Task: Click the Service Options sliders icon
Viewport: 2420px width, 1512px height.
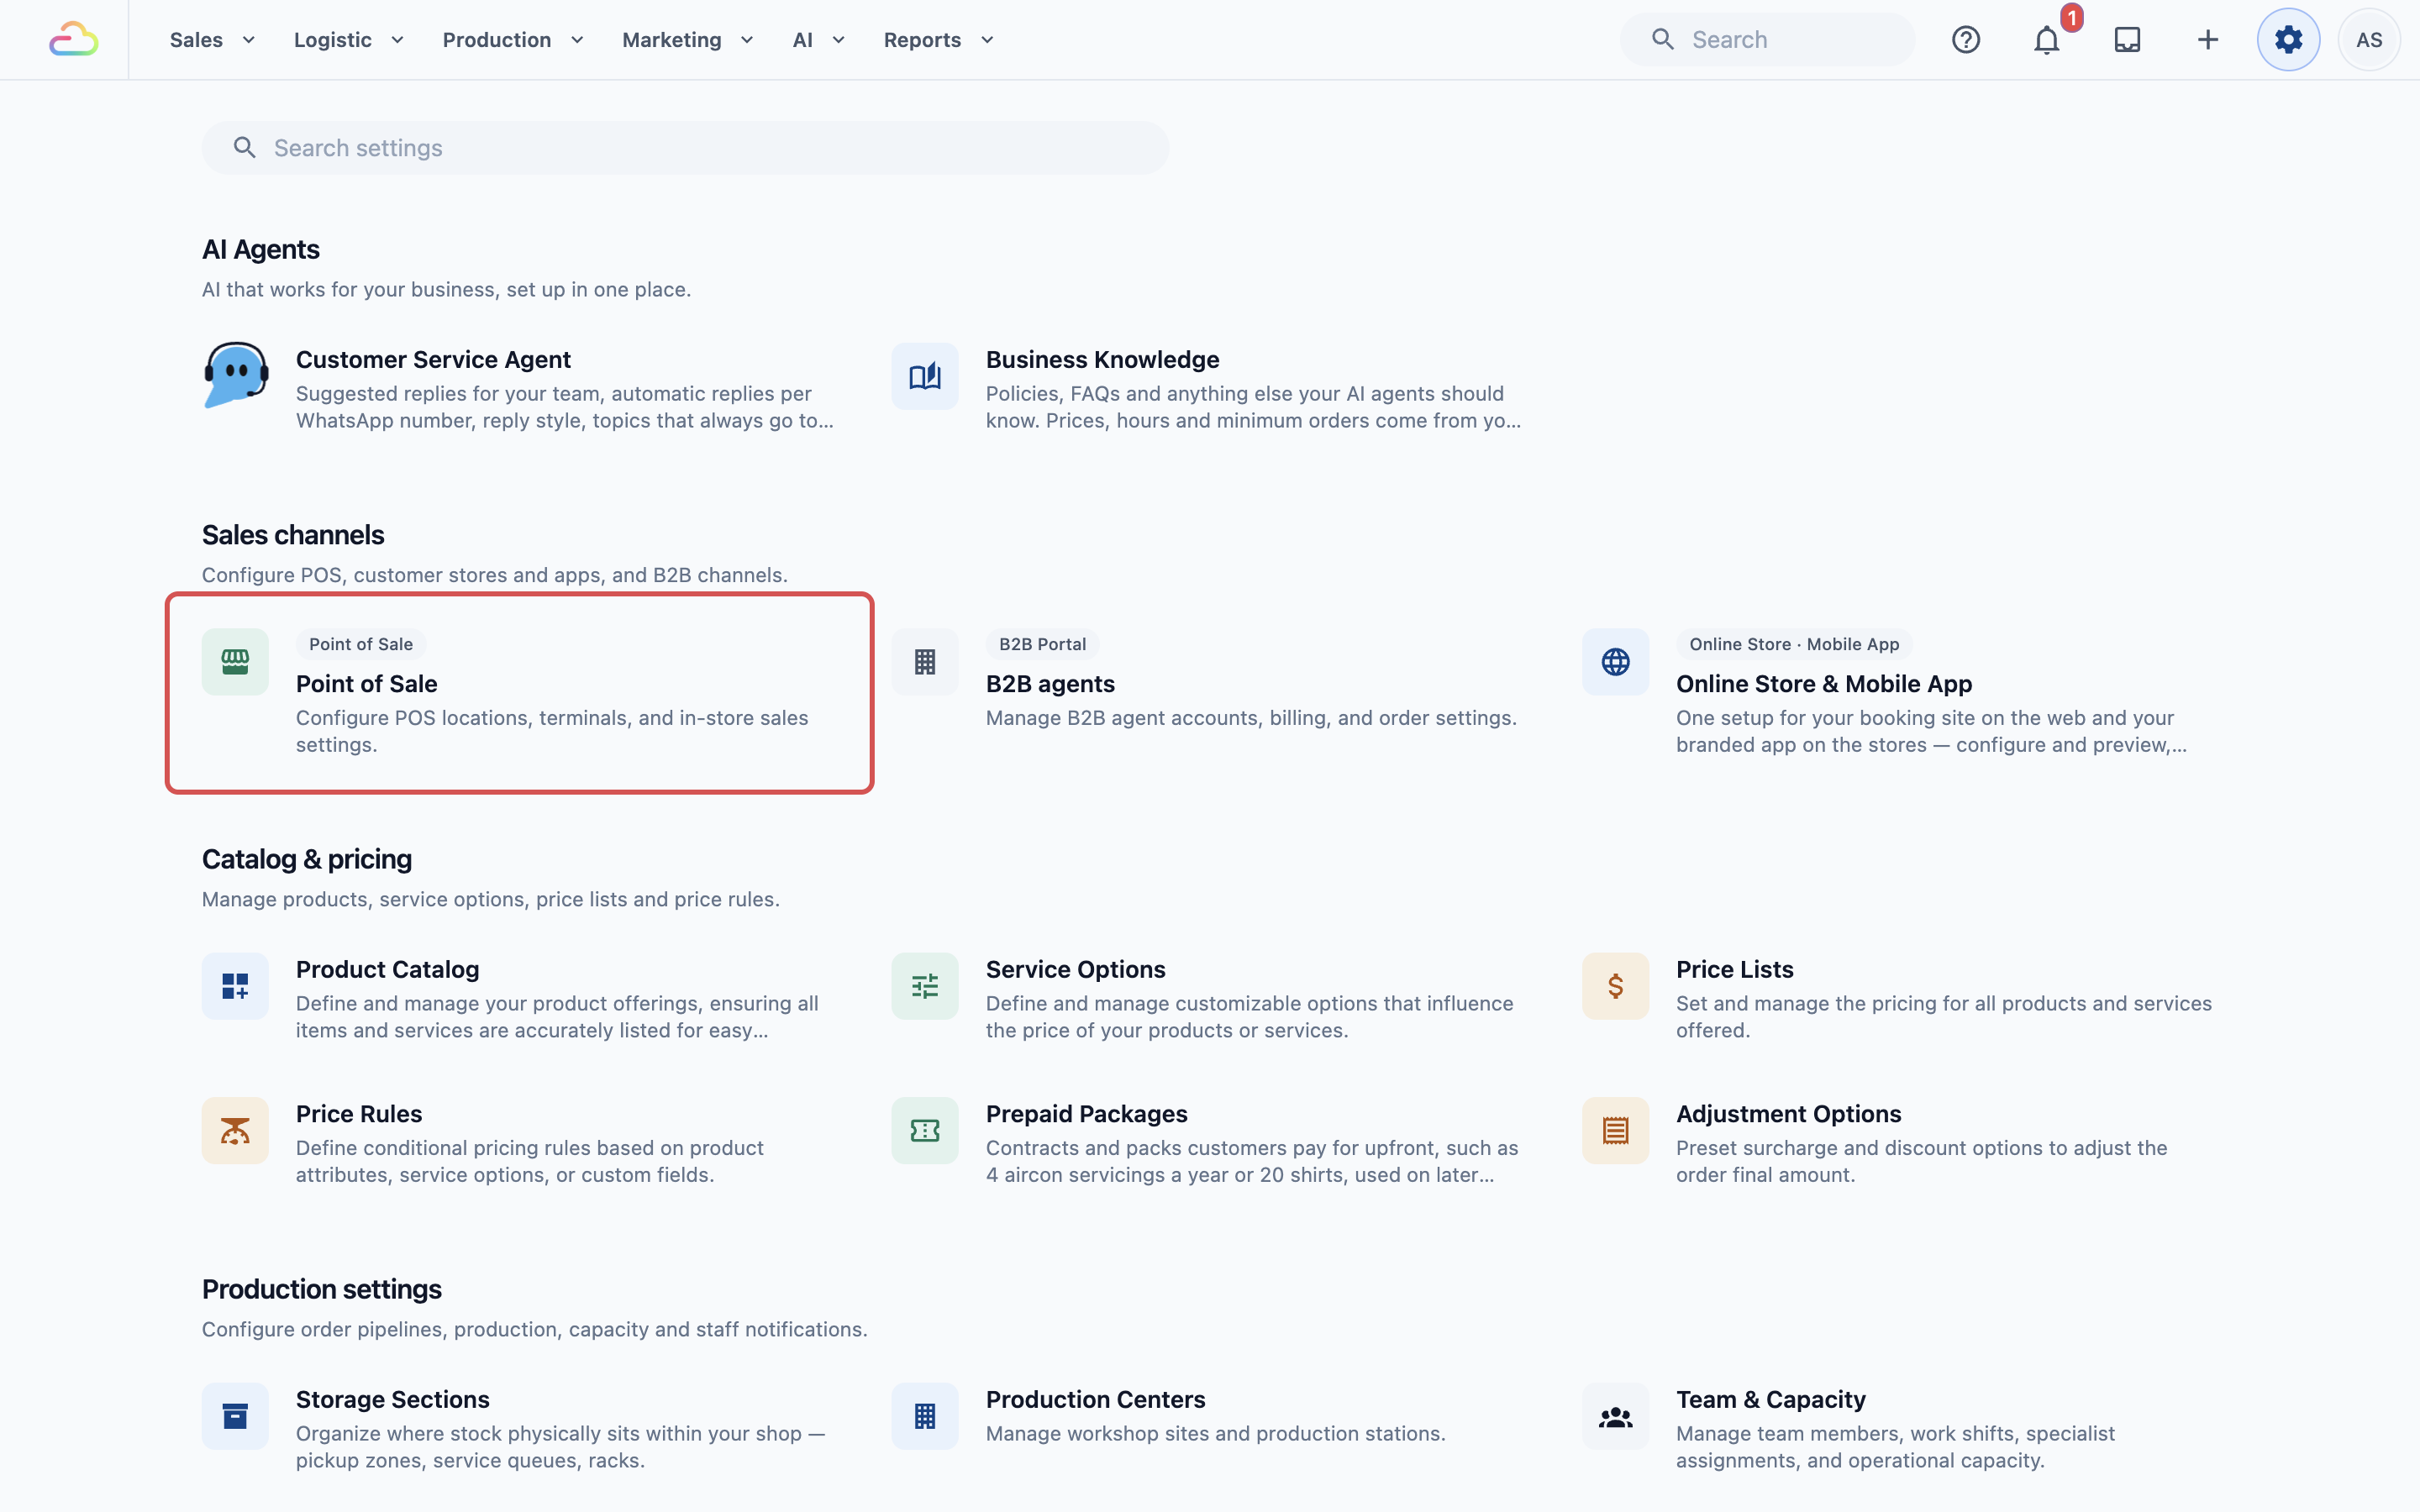Action: click(925, 986)
